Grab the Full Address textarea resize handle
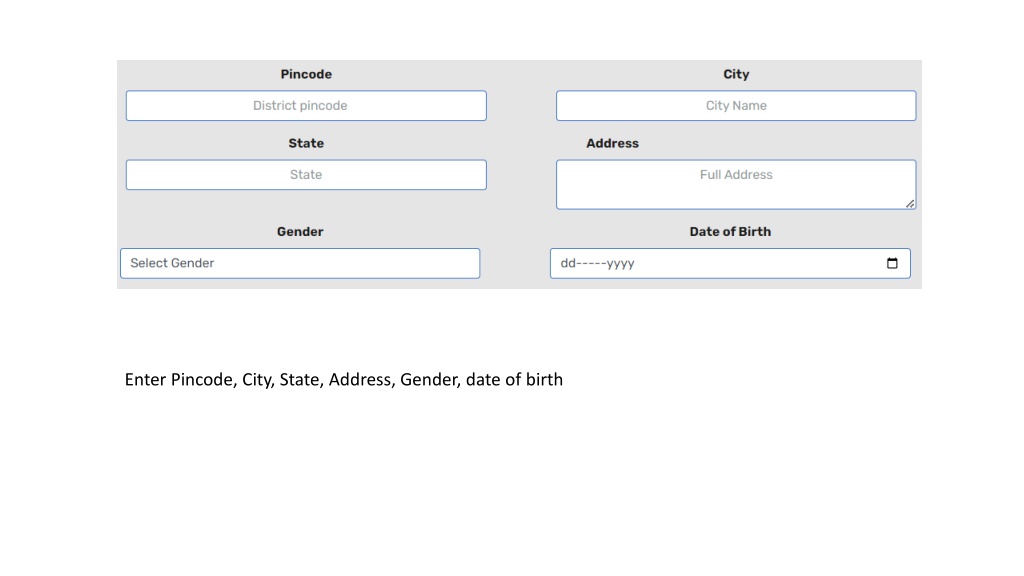This screenshot has width=1024, height=576. pyautogui.click(x=910, y=204)
